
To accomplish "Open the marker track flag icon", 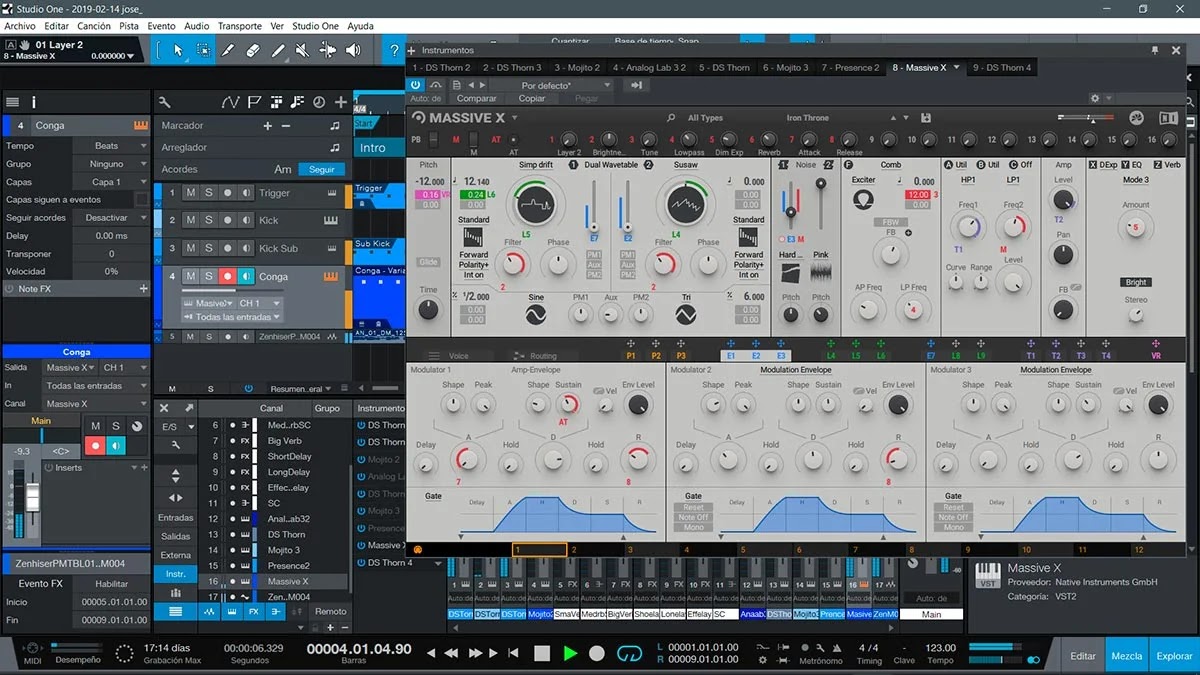I will [x=254, y=102].
